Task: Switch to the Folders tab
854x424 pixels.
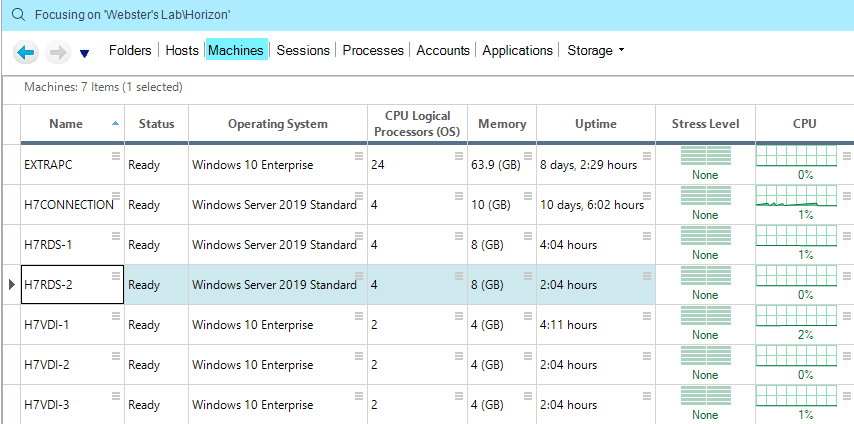Action: 130,50
